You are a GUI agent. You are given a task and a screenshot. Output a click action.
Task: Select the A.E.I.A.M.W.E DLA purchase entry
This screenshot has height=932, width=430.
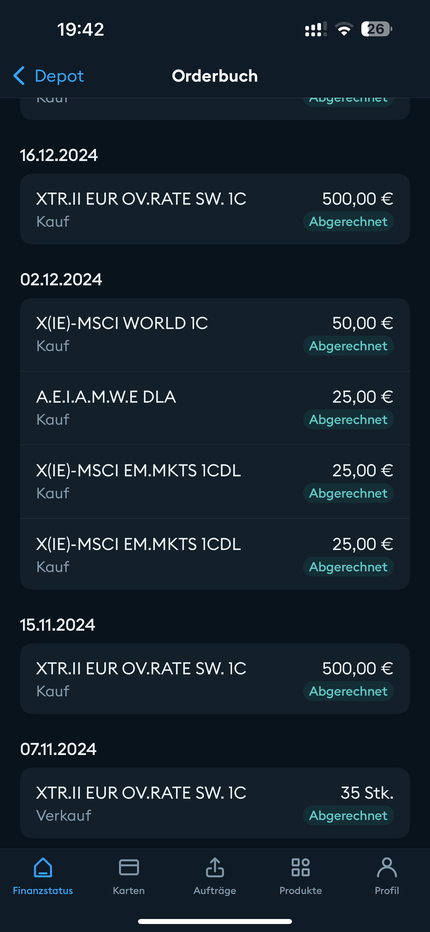click(x=215, y=408)
